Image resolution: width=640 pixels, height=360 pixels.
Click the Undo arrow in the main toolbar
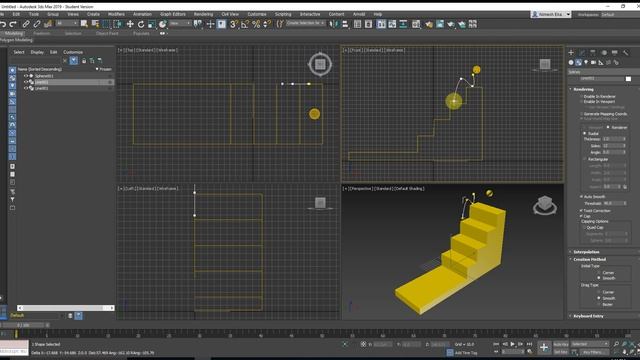pos(3,24)
